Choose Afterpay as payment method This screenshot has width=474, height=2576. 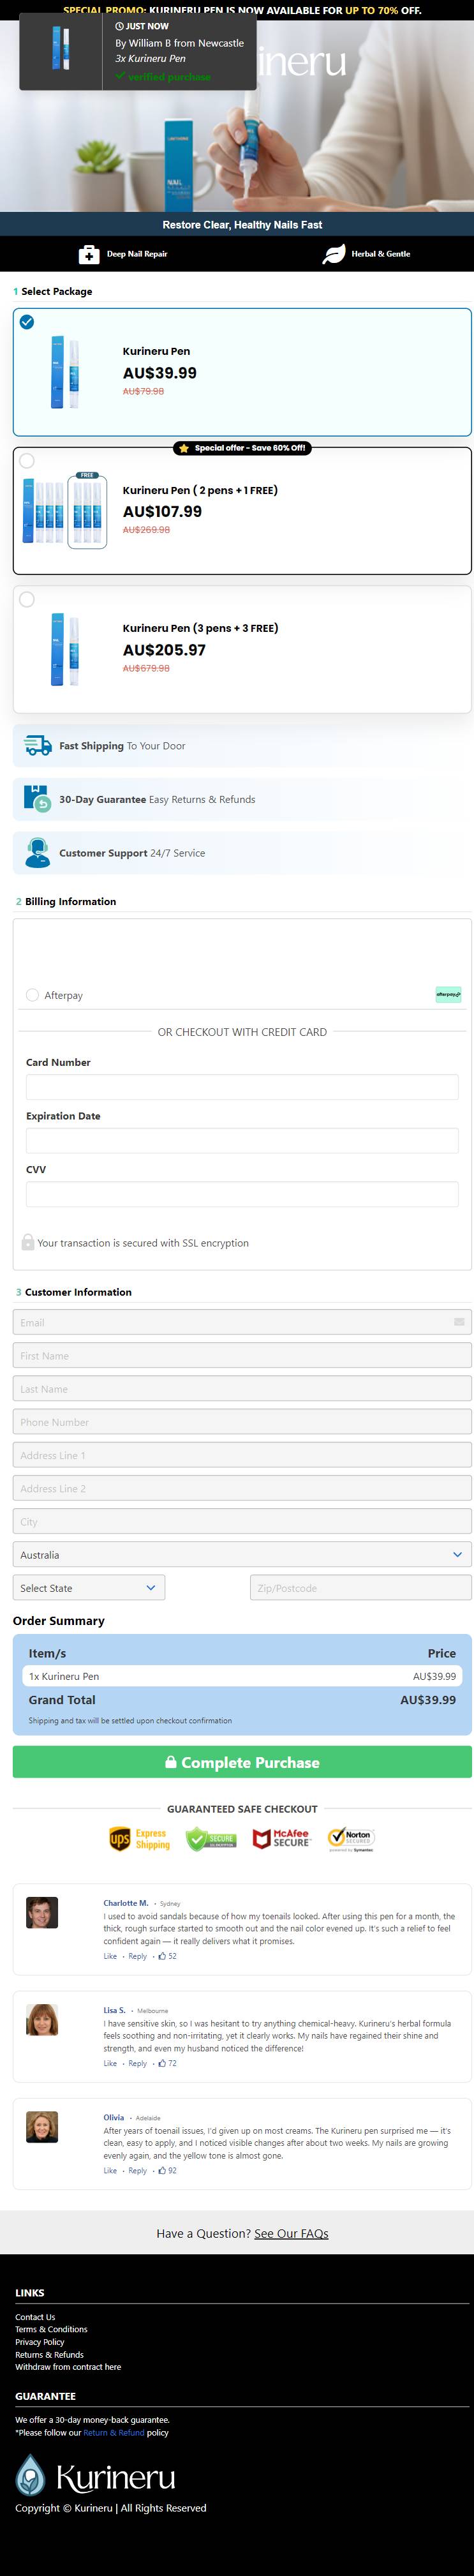(32, 995)
